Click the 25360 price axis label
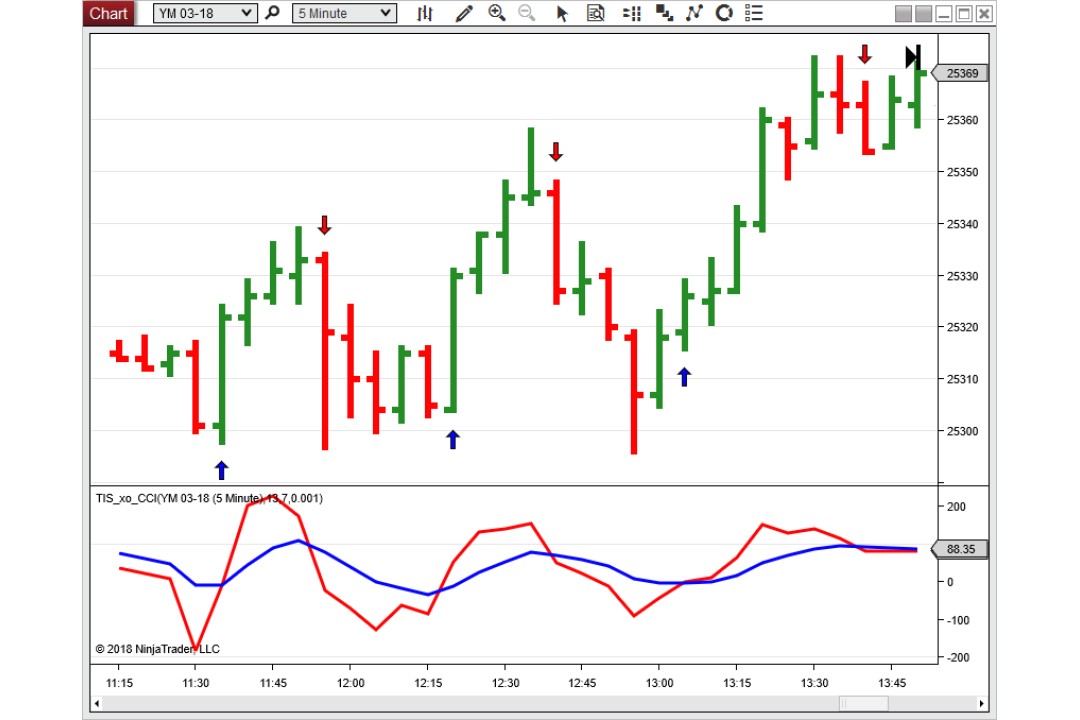 click(x=962, y=120)
